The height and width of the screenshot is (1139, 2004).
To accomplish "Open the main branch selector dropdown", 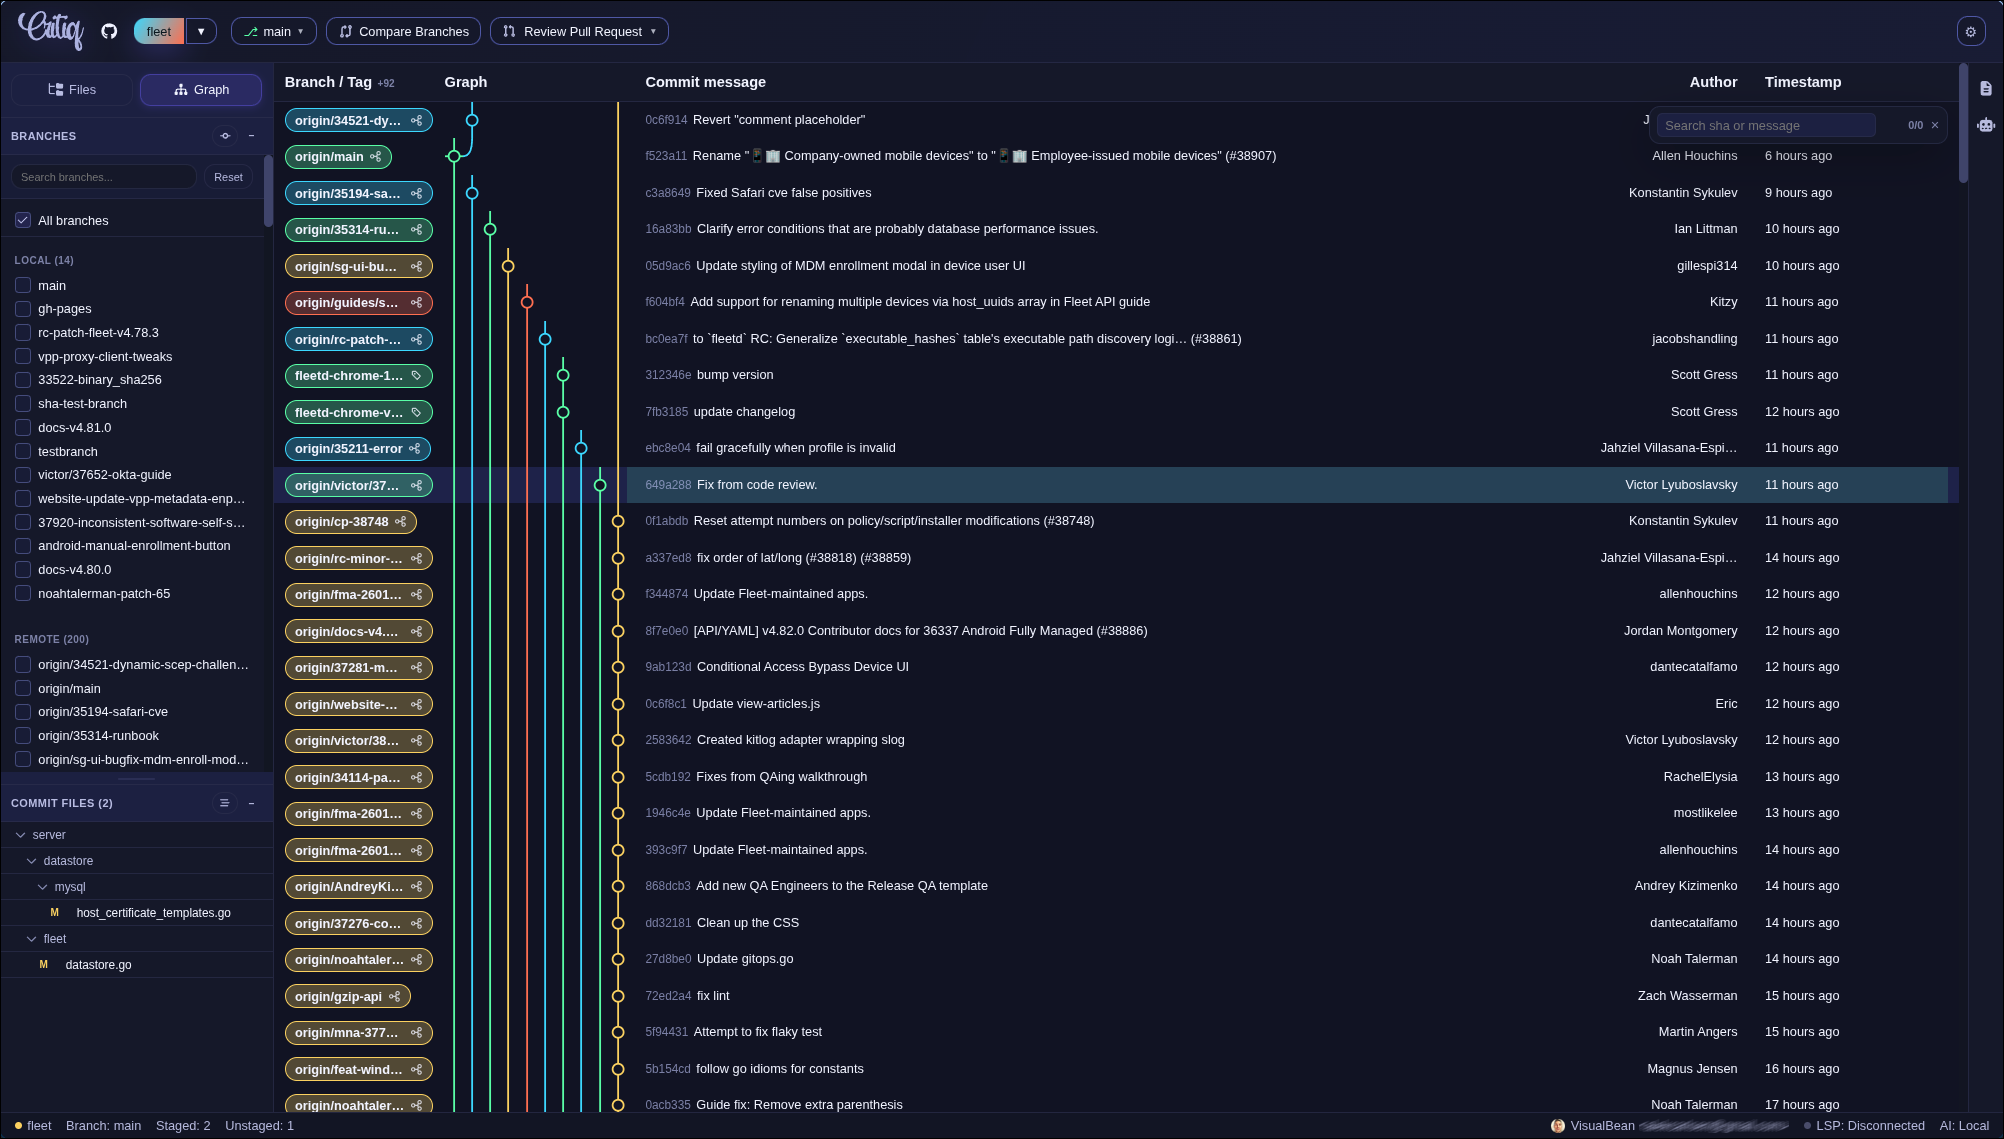I will 273,31.
